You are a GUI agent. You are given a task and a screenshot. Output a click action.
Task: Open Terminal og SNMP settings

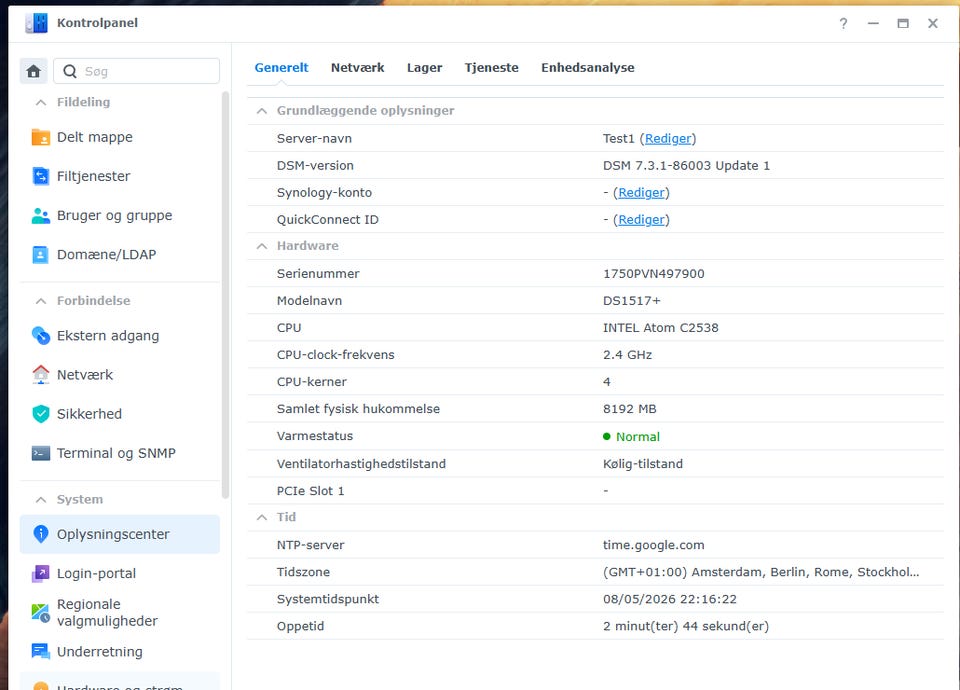point(120,453)
